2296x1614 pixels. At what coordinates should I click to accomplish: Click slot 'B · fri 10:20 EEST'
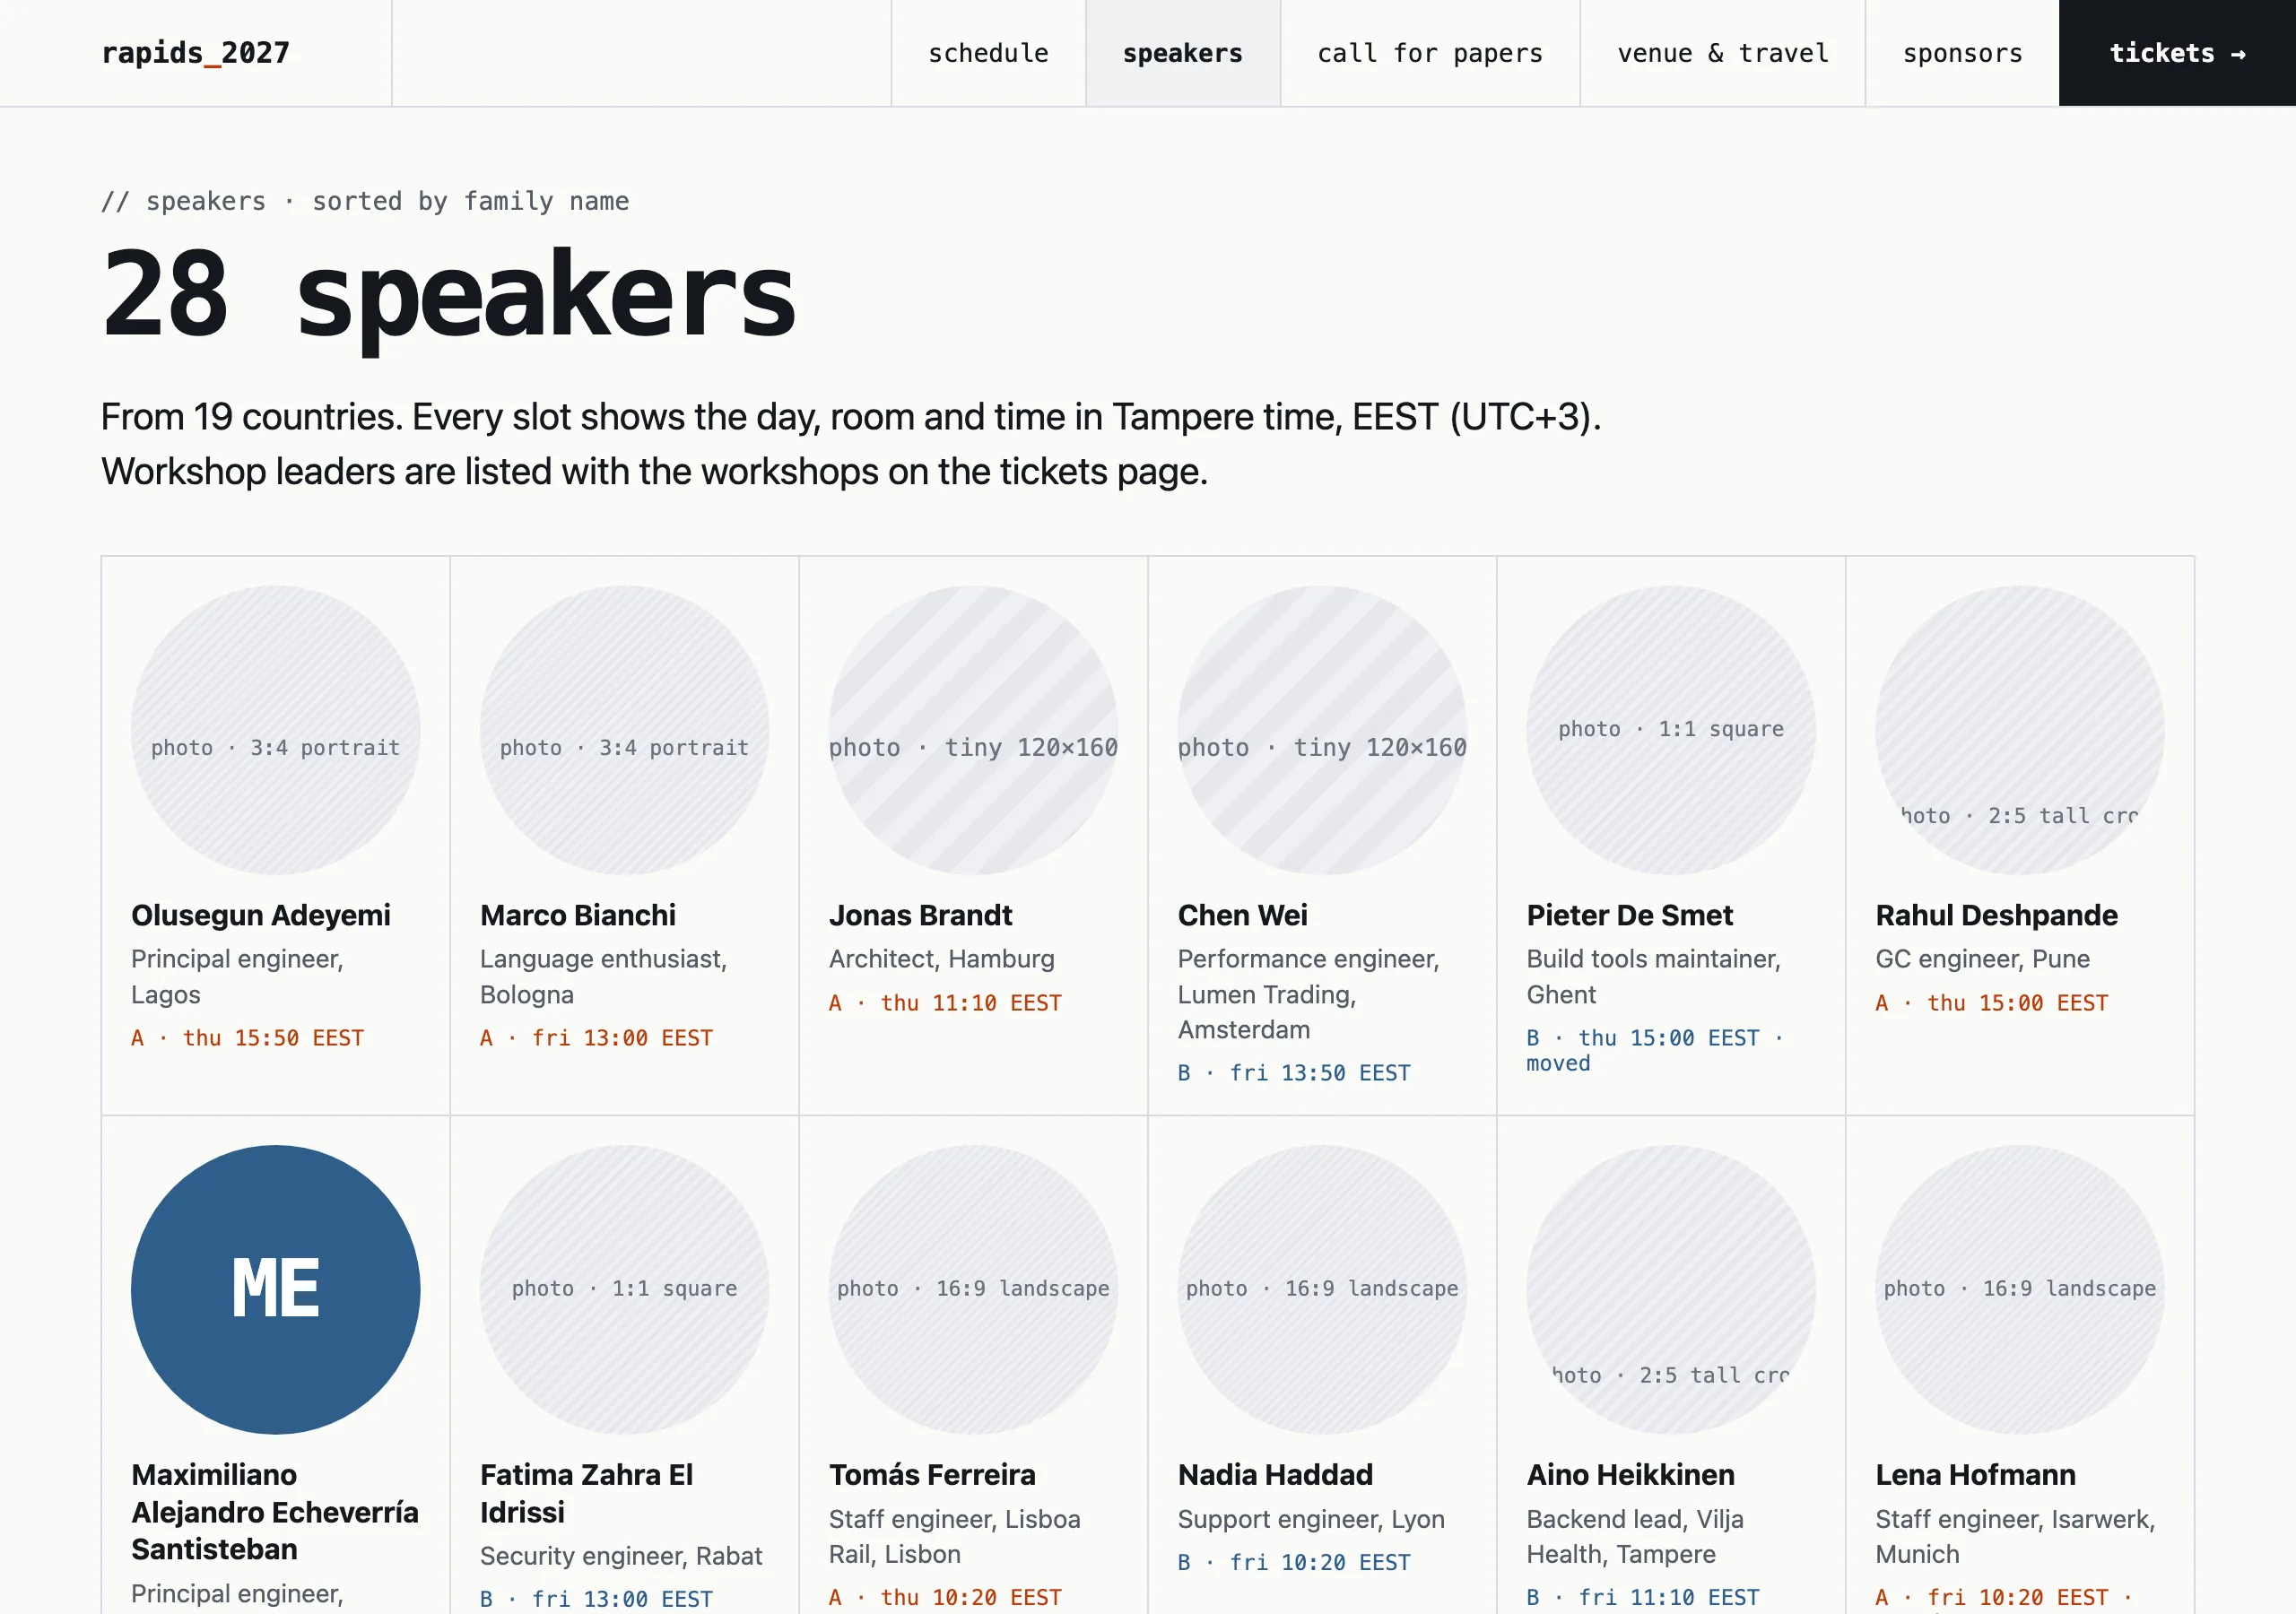click(x=1294, y=1562)
